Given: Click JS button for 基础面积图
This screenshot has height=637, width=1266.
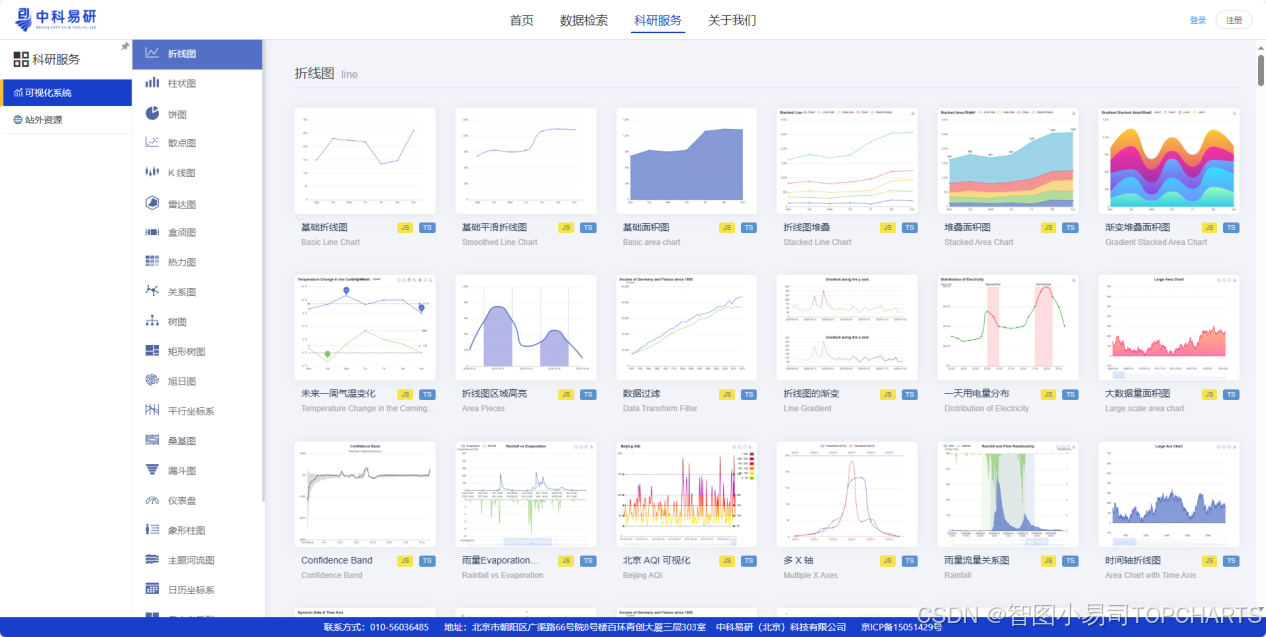Looking at the screenshot, I should pyautogui.click(x=727, y=228).
